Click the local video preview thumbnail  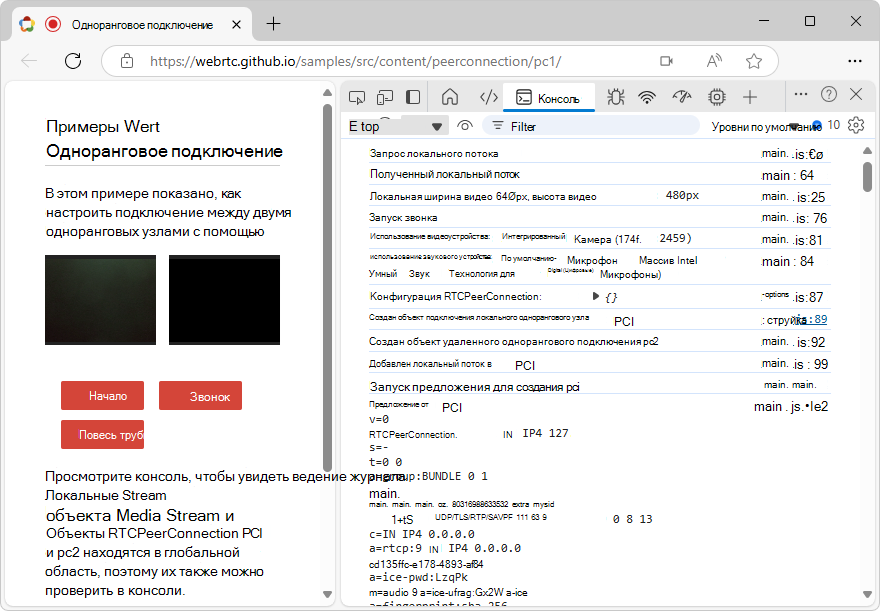pos(100,300)
